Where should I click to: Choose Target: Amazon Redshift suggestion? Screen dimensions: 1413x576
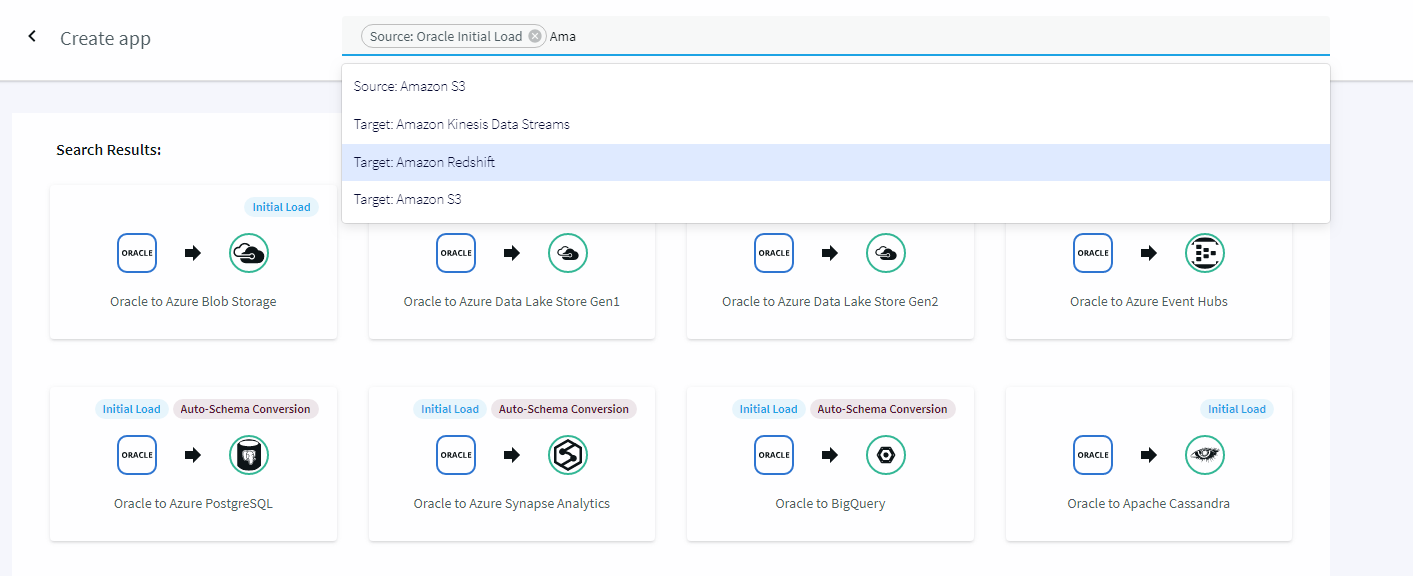click(x=836, y=162)
